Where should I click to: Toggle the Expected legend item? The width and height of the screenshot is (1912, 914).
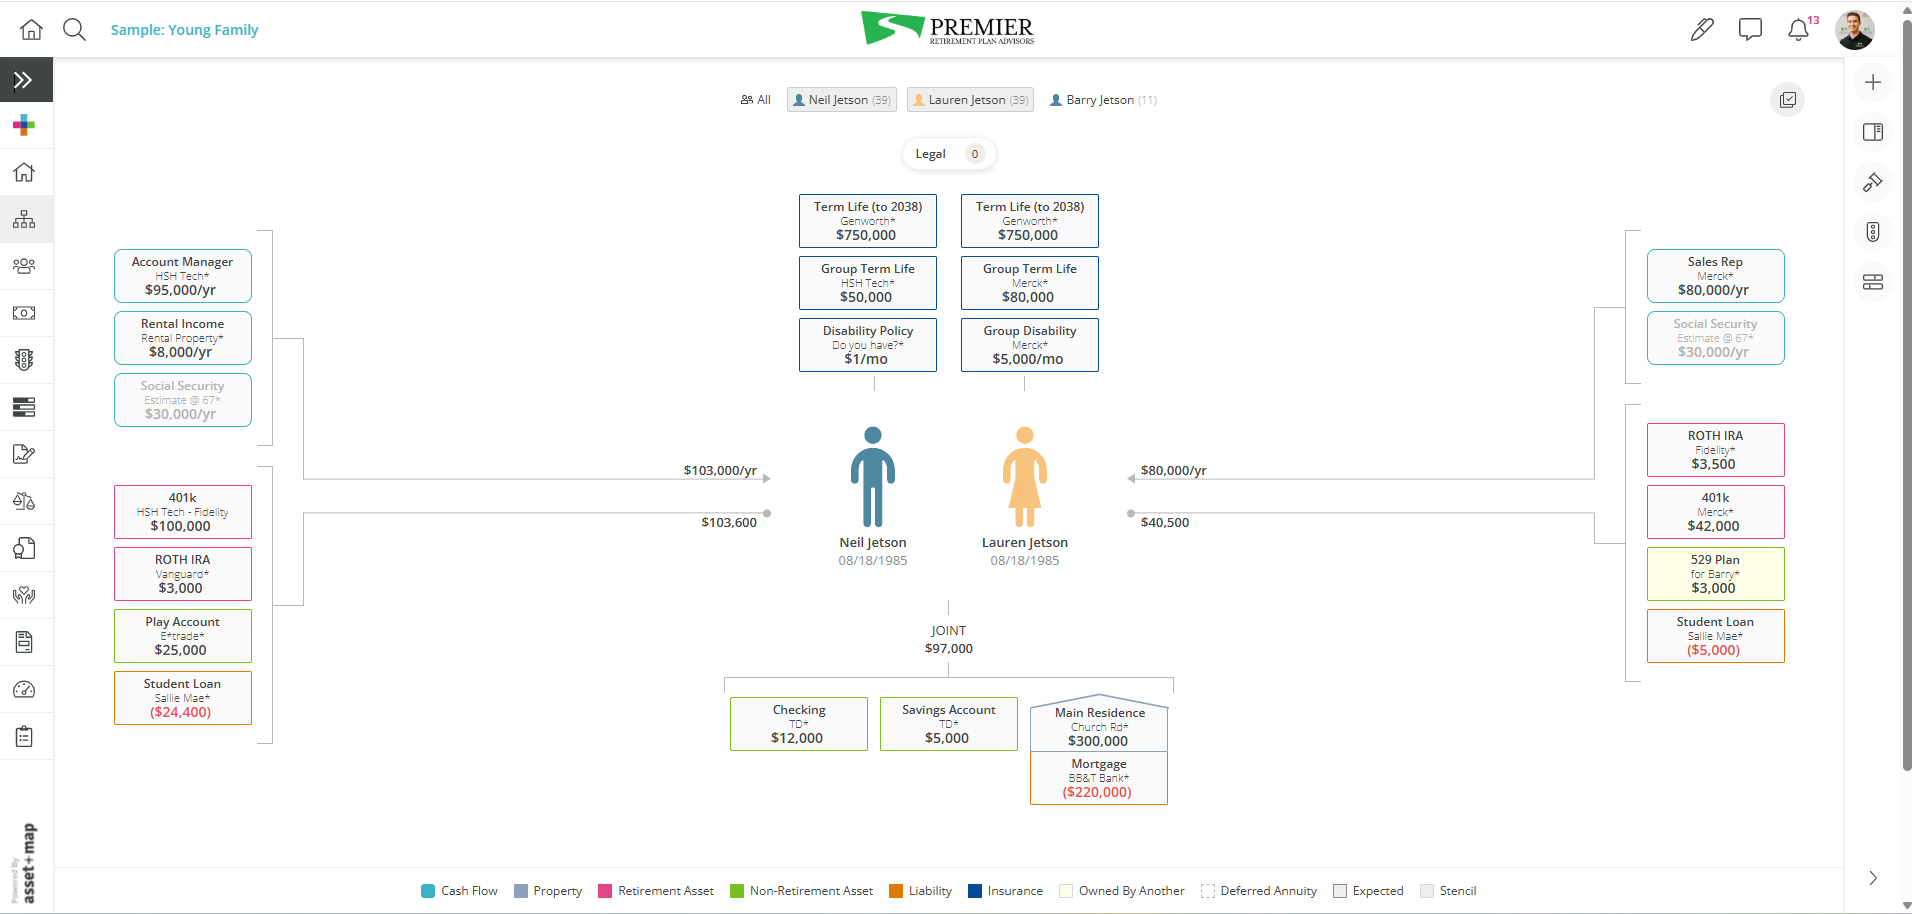1368,891
